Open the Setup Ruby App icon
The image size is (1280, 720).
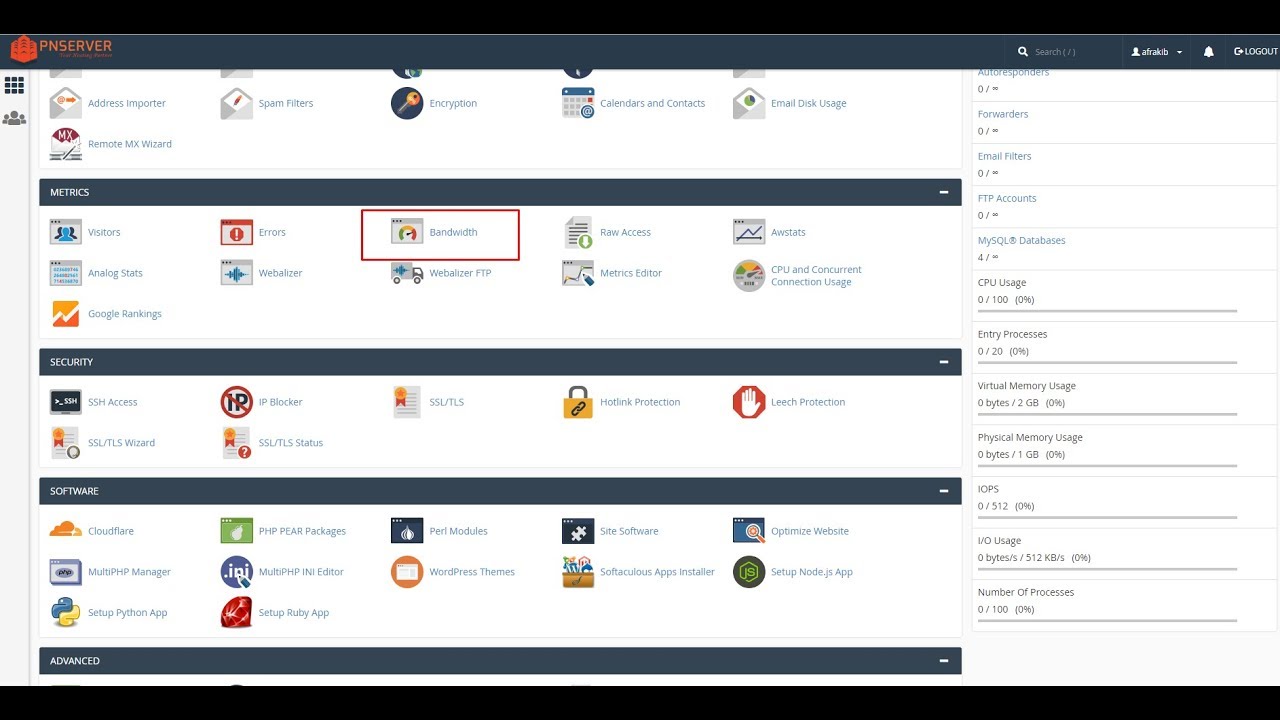click(237, 613)
